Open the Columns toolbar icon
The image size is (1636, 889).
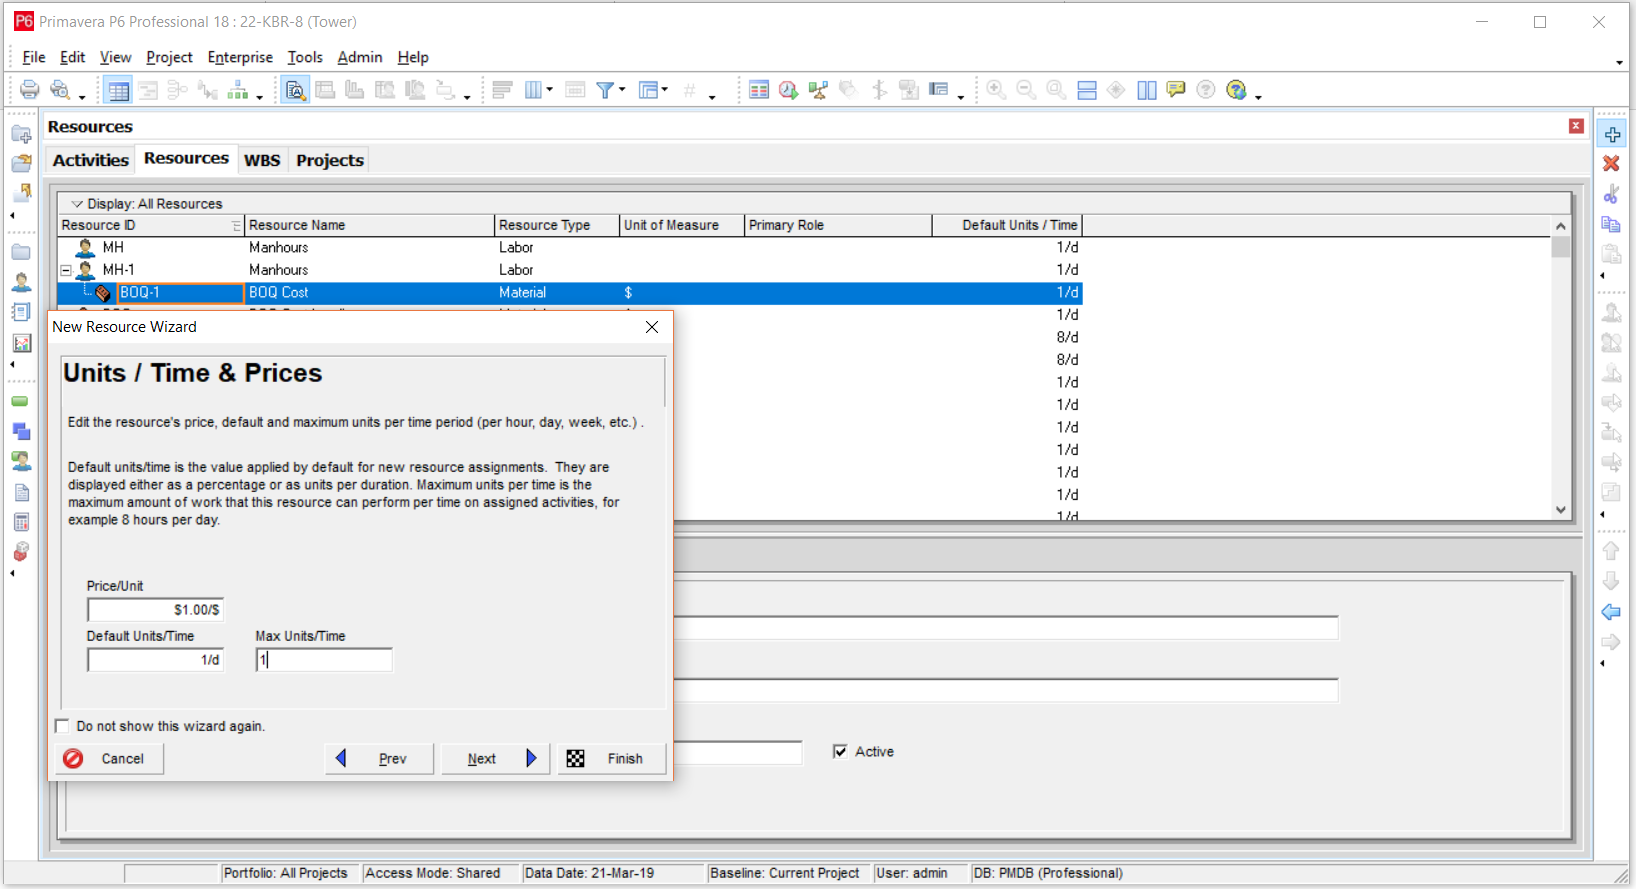(x=534, y=90)
